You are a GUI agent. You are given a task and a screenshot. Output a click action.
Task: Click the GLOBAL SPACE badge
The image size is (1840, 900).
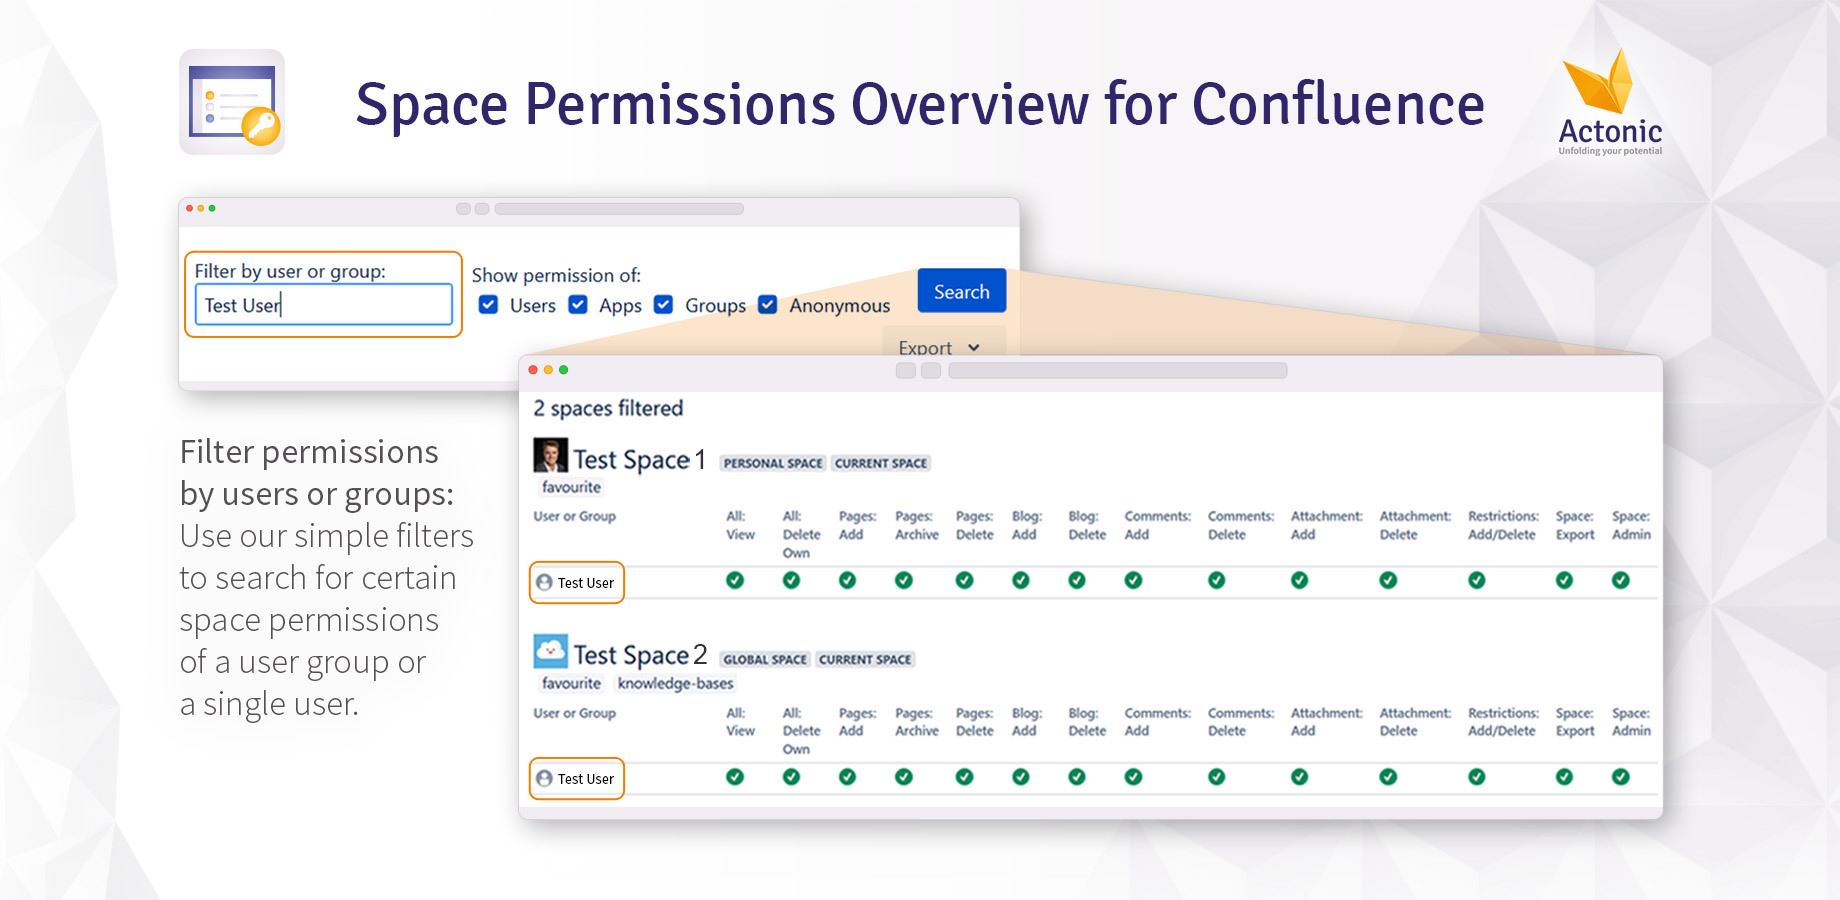pos(765,659)
